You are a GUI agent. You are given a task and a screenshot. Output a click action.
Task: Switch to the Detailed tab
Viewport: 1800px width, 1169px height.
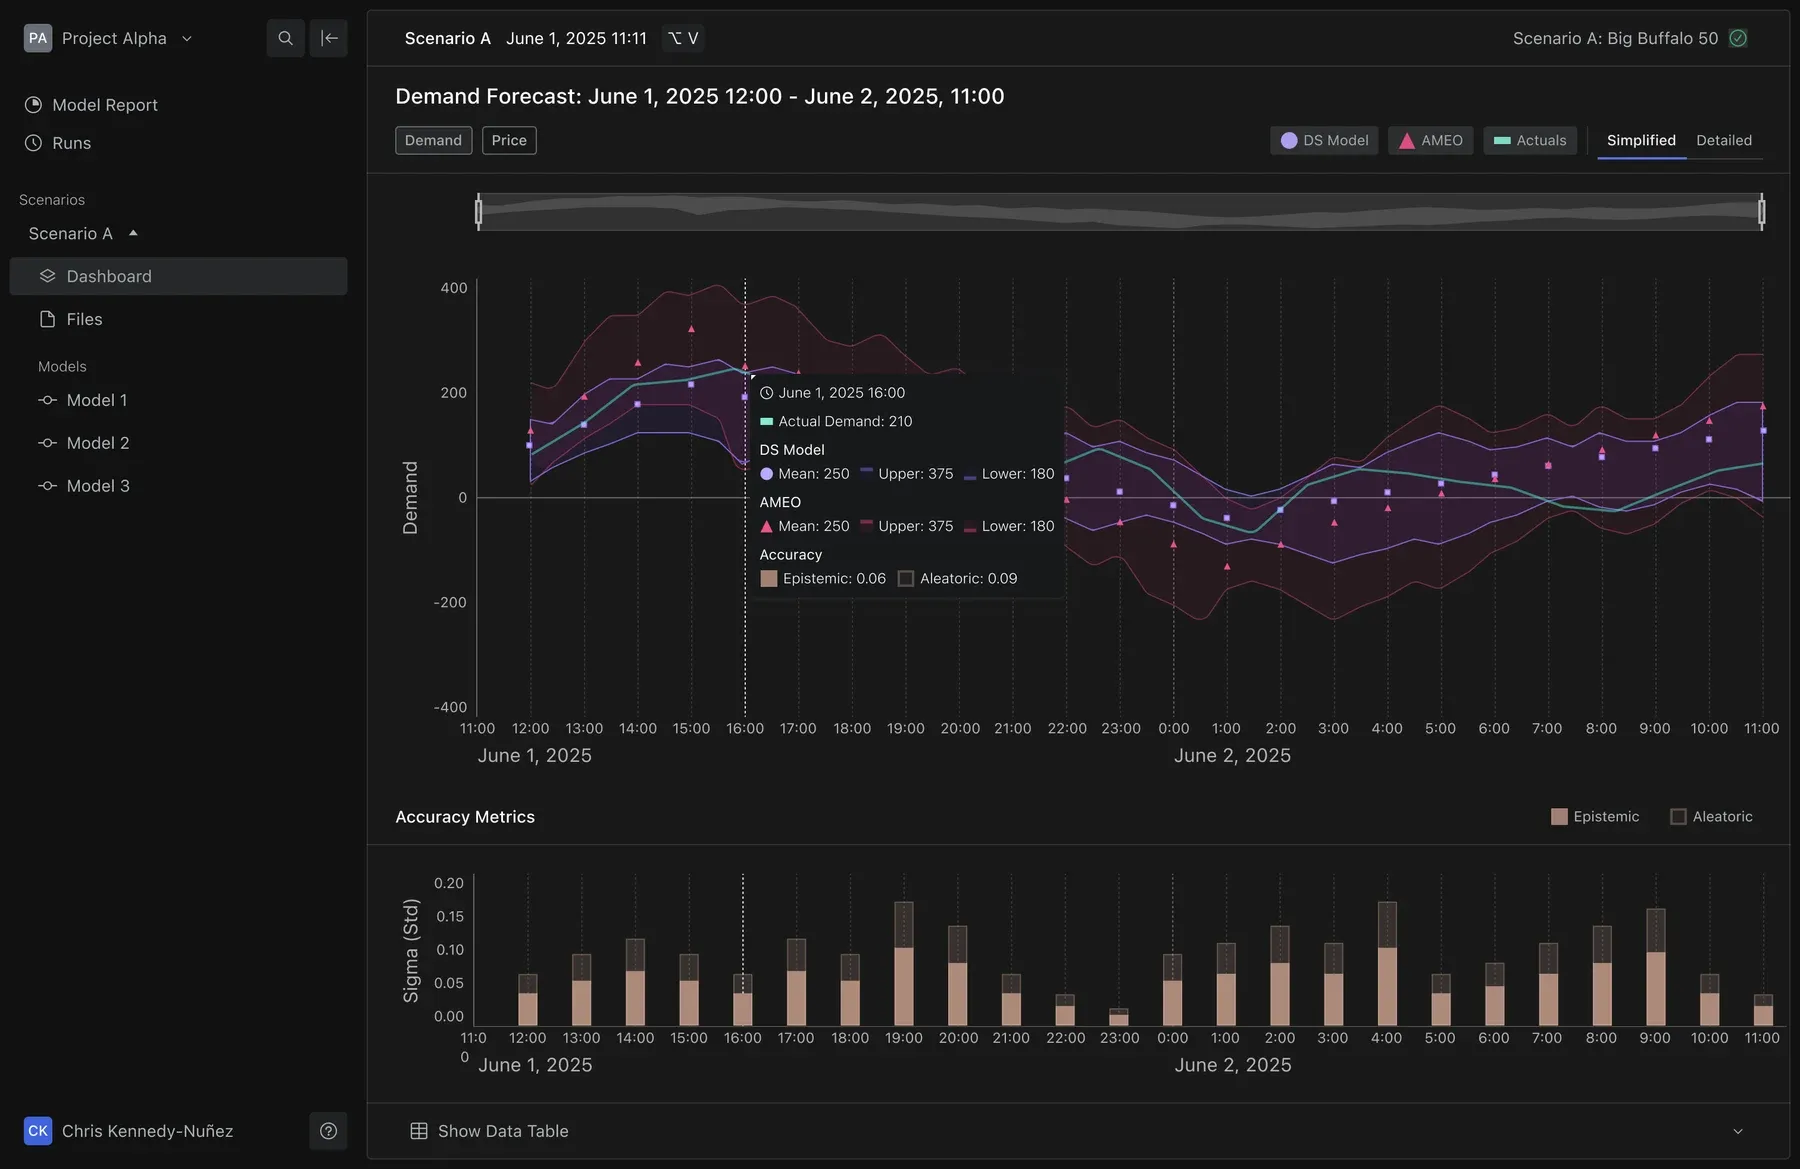pyautogui.click(x=1724, y=140)
